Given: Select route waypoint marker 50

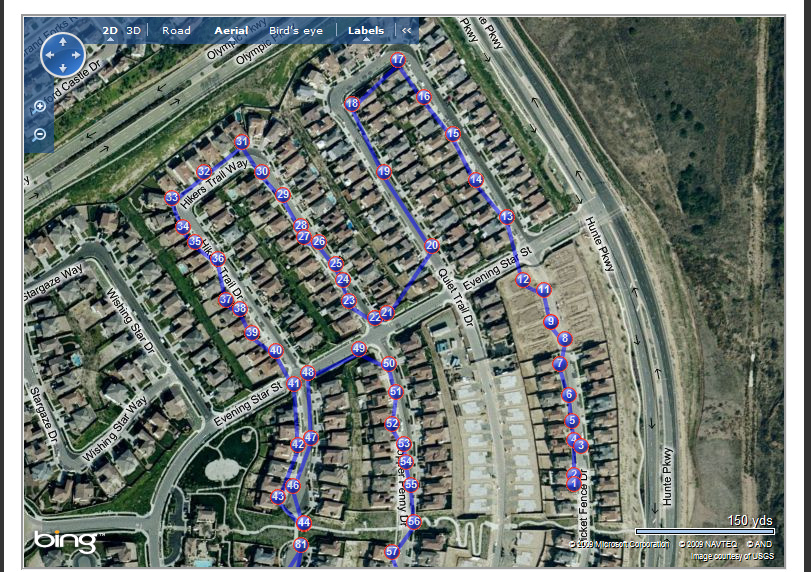Looking at the screenshot, I should tap(389, 364).
